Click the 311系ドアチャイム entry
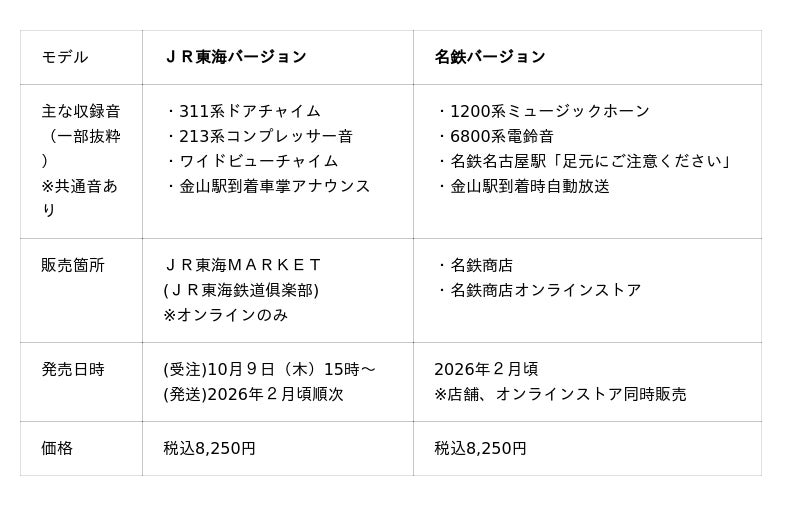 tap(243, 111)
